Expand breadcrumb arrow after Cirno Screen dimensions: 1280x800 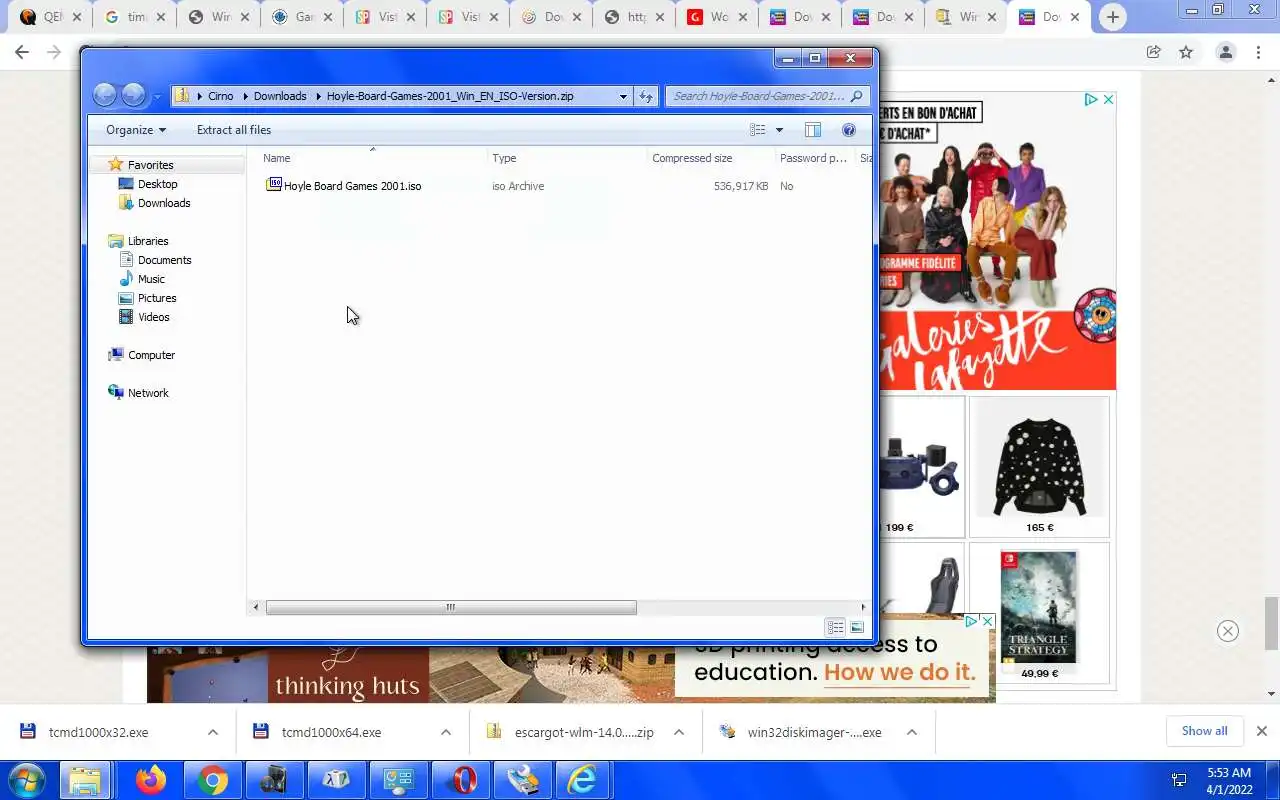coord(244,96)
